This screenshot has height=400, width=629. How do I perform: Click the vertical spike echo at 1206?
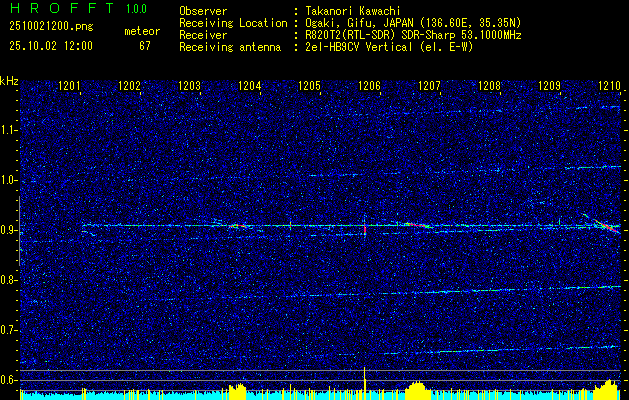click(x=365, y=227)
